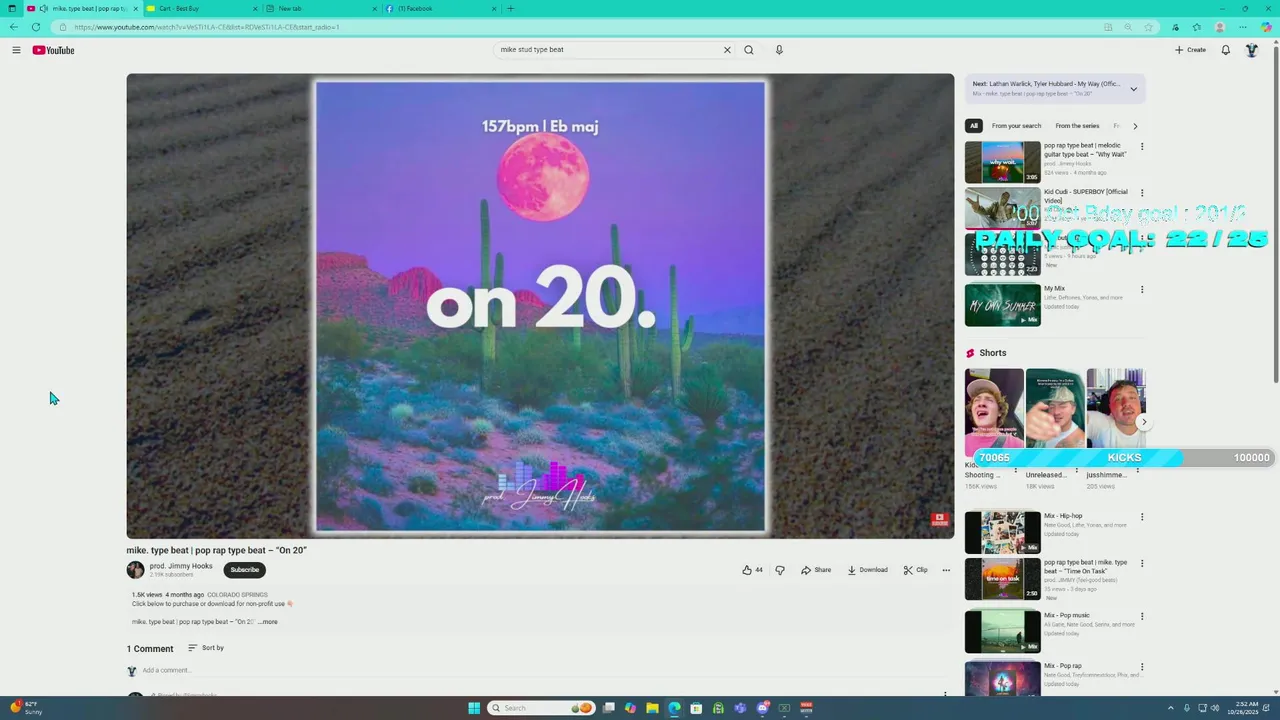Viewport: 1280px width, 720px height.
Task: Like the video with thumbs up
Action: (752, 570)
